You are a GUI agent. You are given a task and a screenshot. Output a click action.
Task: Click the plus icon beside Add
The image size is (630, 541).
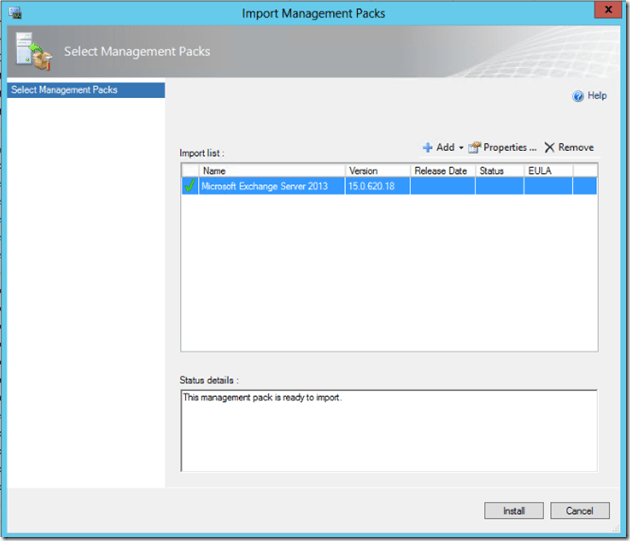(x=427, y=148)
